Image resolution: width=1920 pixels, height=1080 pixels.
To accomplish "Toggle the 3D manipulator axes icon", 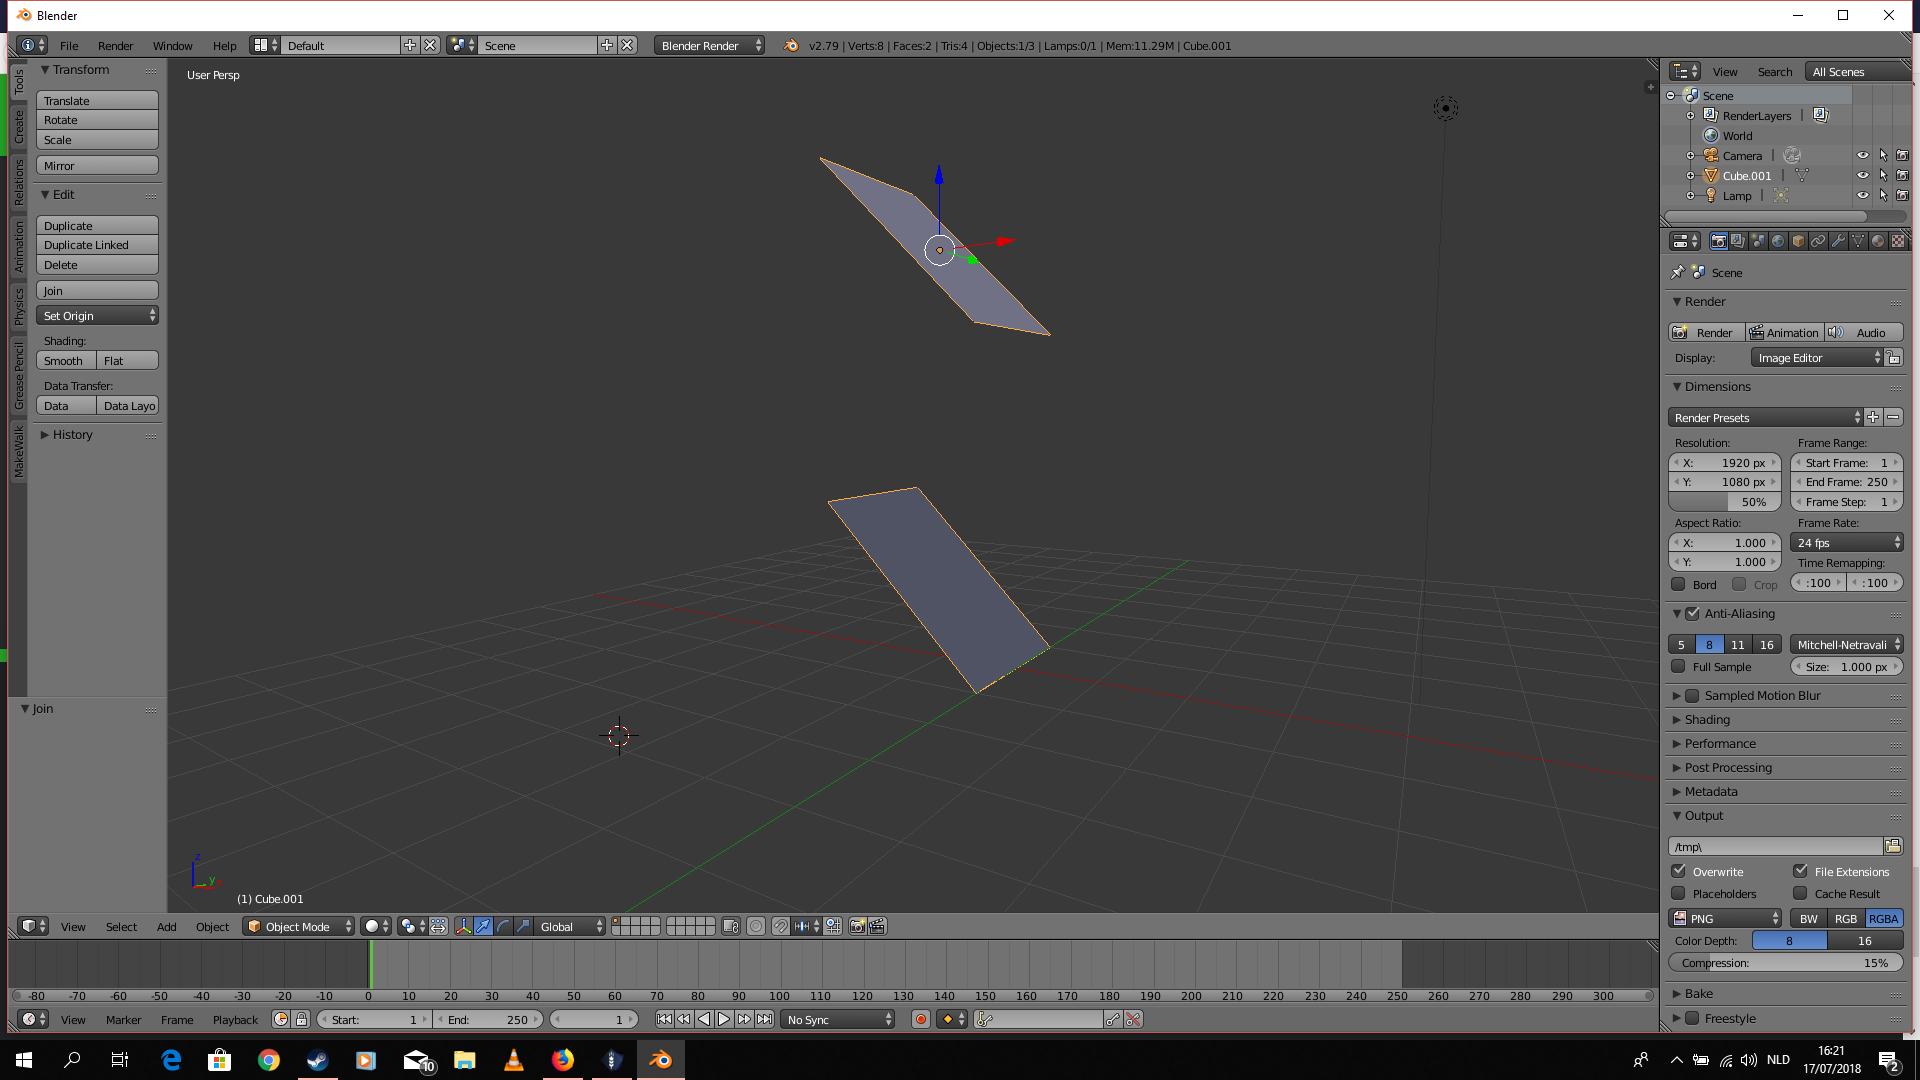I will coord(463,927).
